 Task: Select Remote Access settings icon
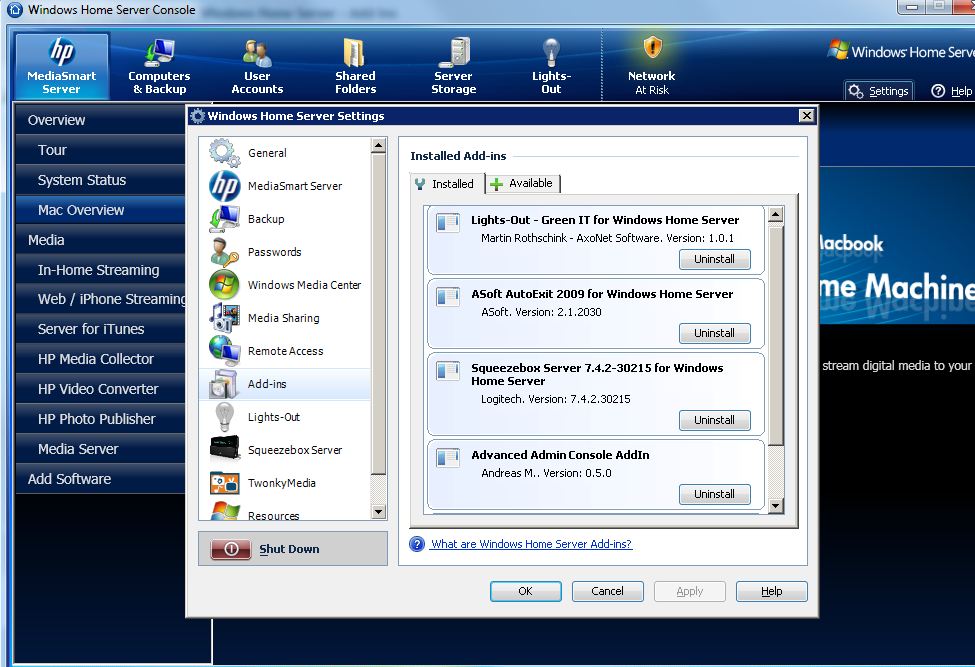pyautogui.click(x=224, y=351)
